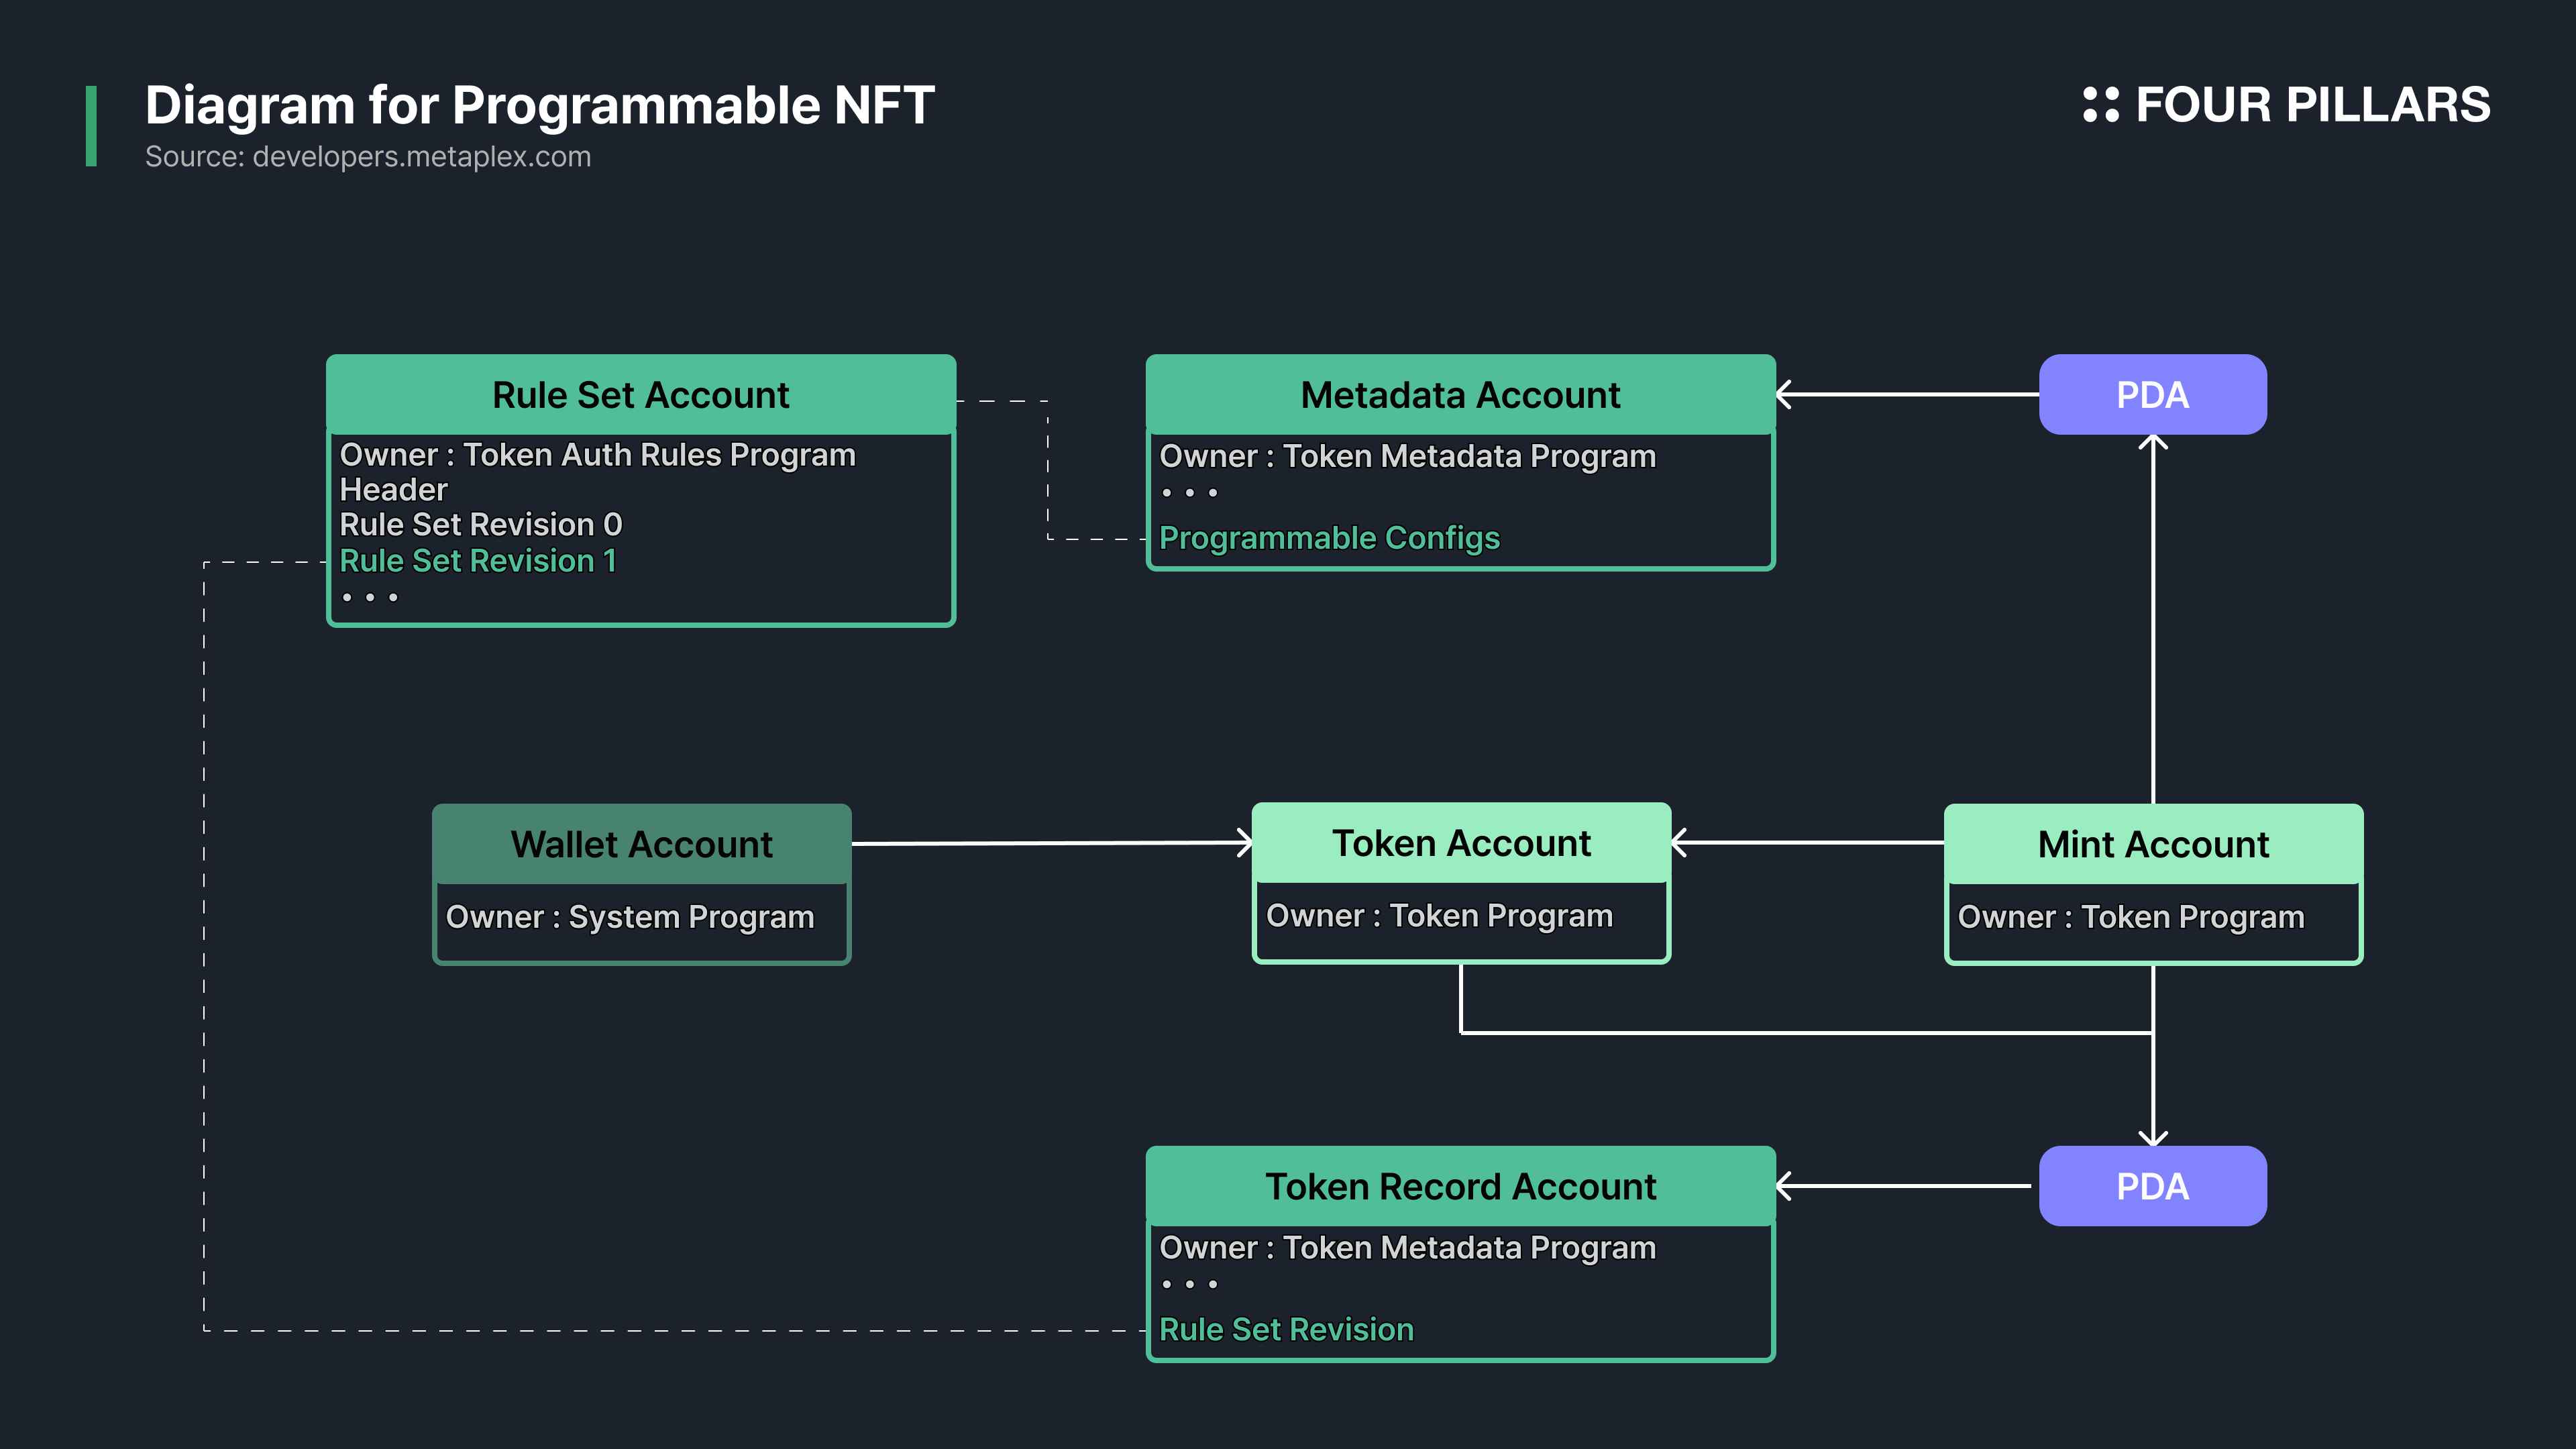Click the Header line in Rule Set Account

[x=393, y=489]
